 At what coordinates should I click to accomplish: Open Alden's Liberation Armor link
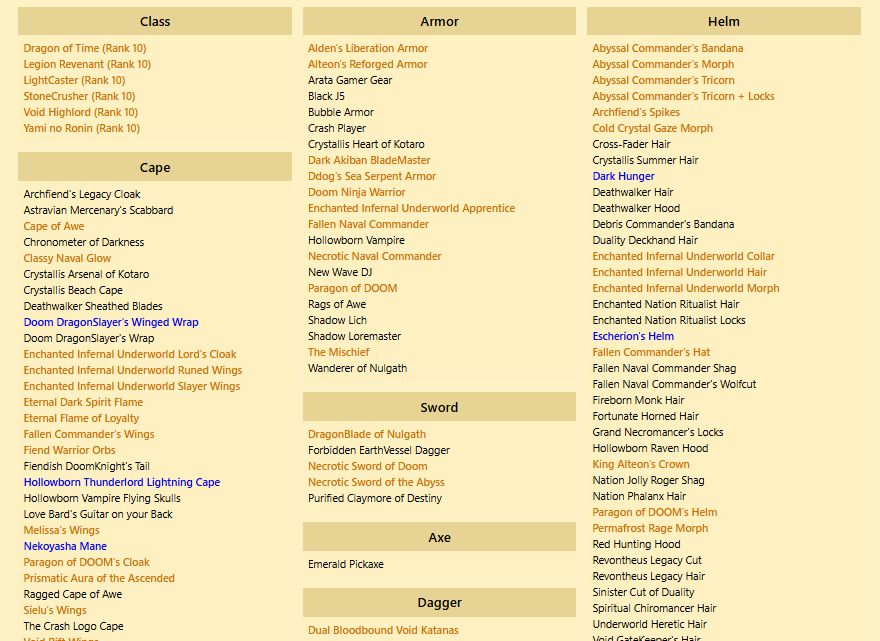pyautogui.click(x=368, y=48)
